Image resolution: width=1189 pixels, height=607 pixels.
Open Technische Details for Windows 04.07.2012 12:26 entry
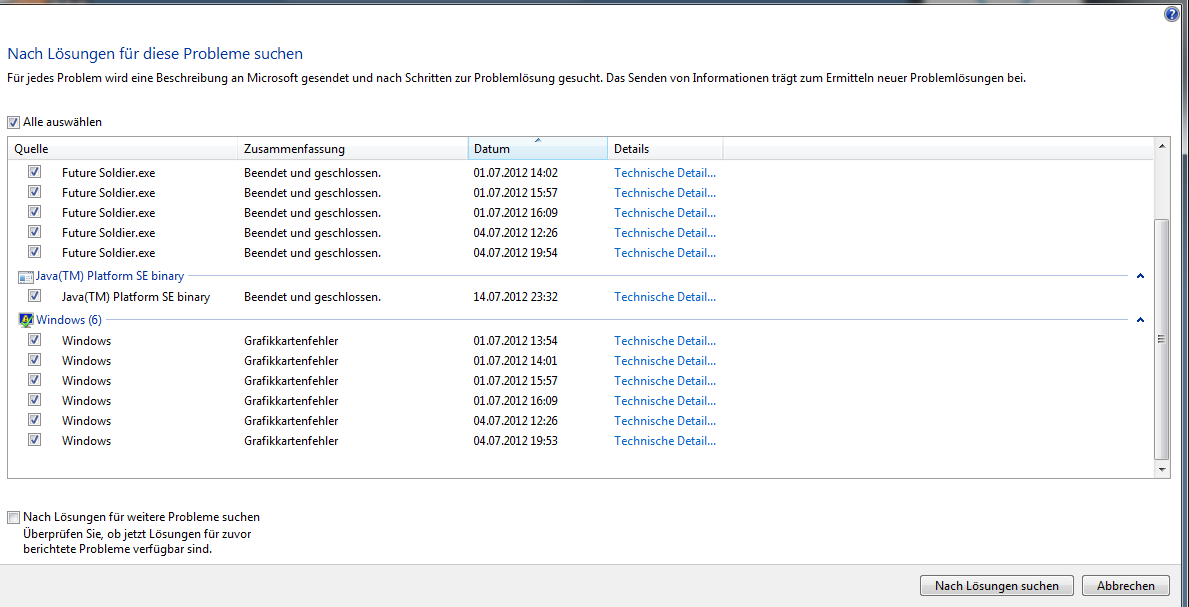pyautogui.click(x=665, y=421)
